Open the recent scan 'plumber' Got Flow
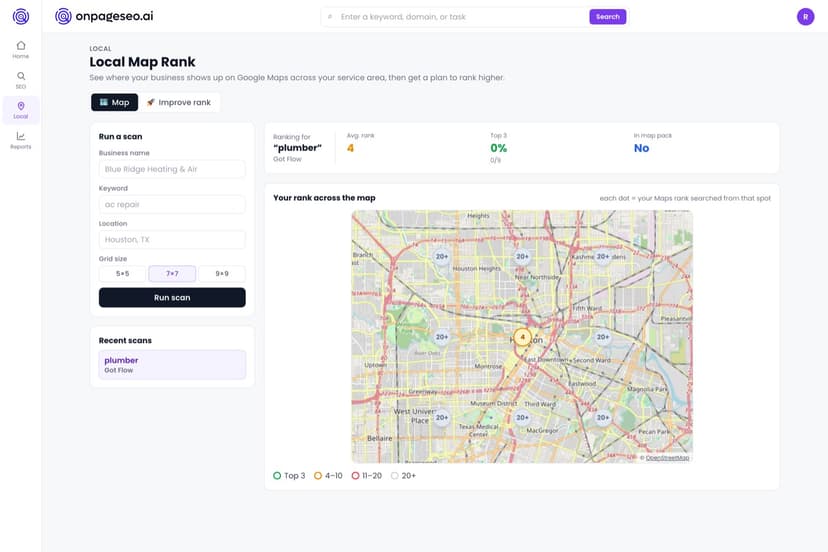The width and height of the screenshot is (828, 552). pos(172,364)
